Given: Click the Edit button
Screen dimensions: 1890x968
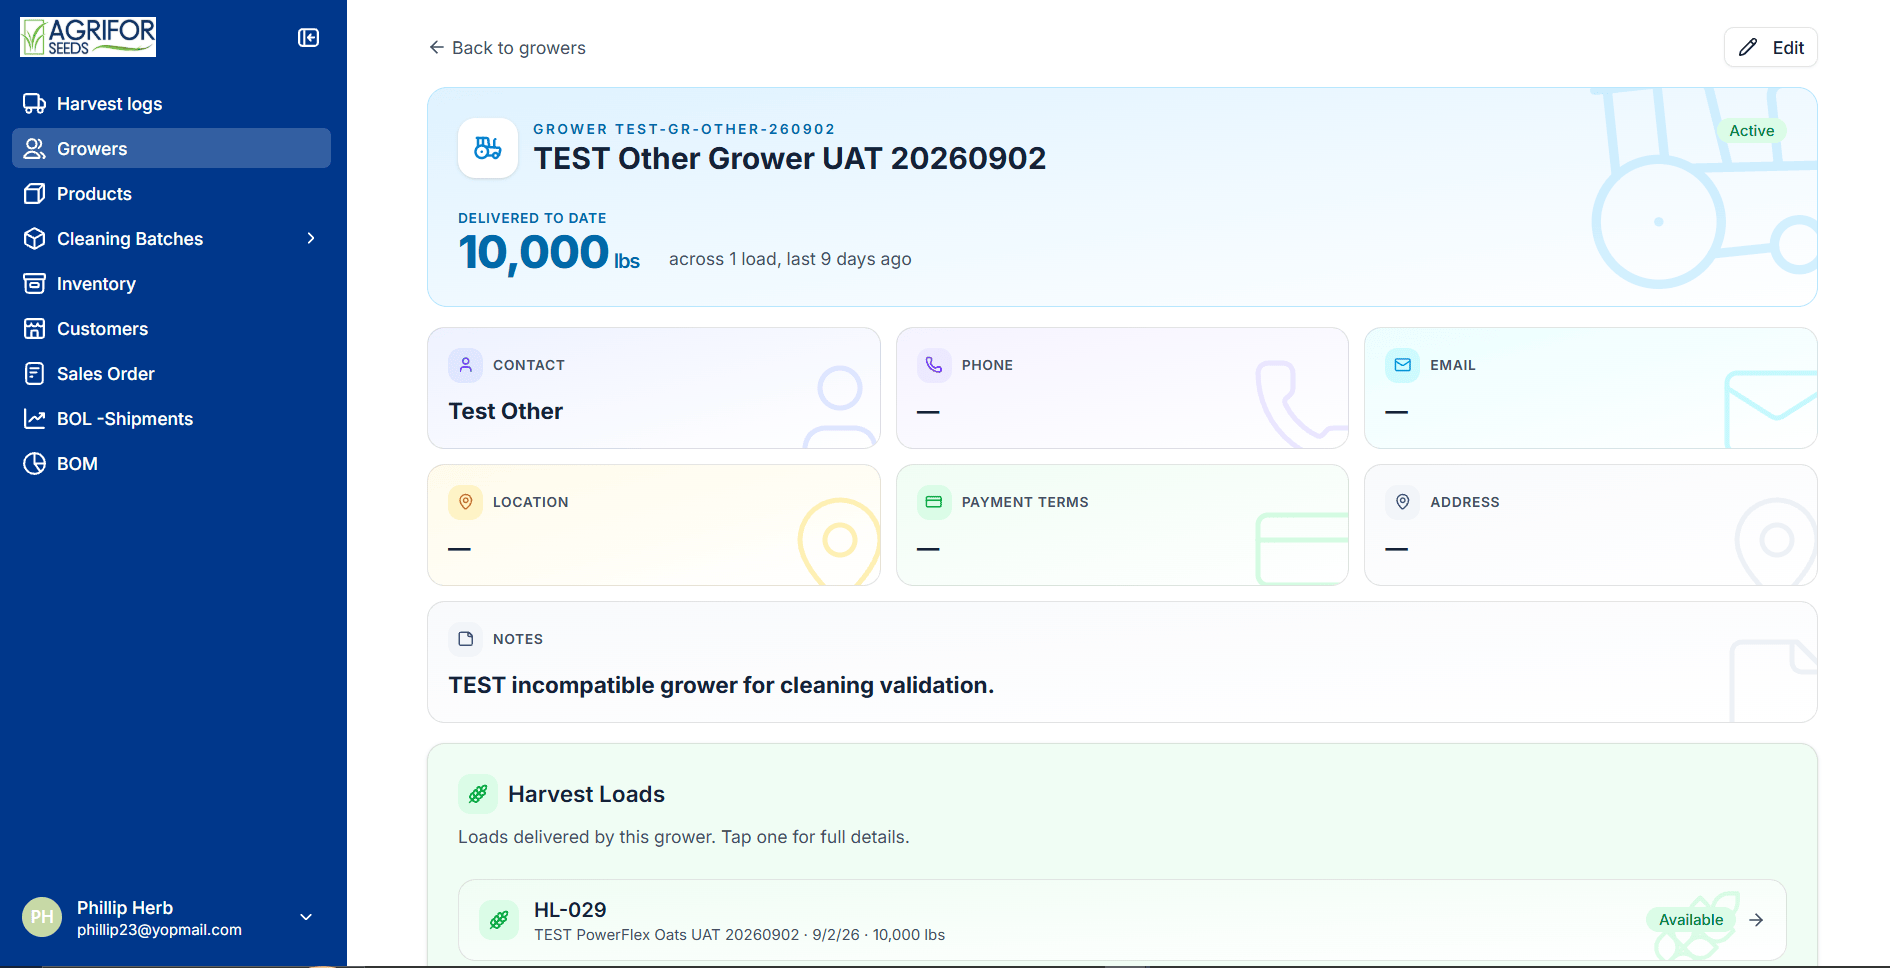Looking at the screenshot, I should coord(1770,47).
